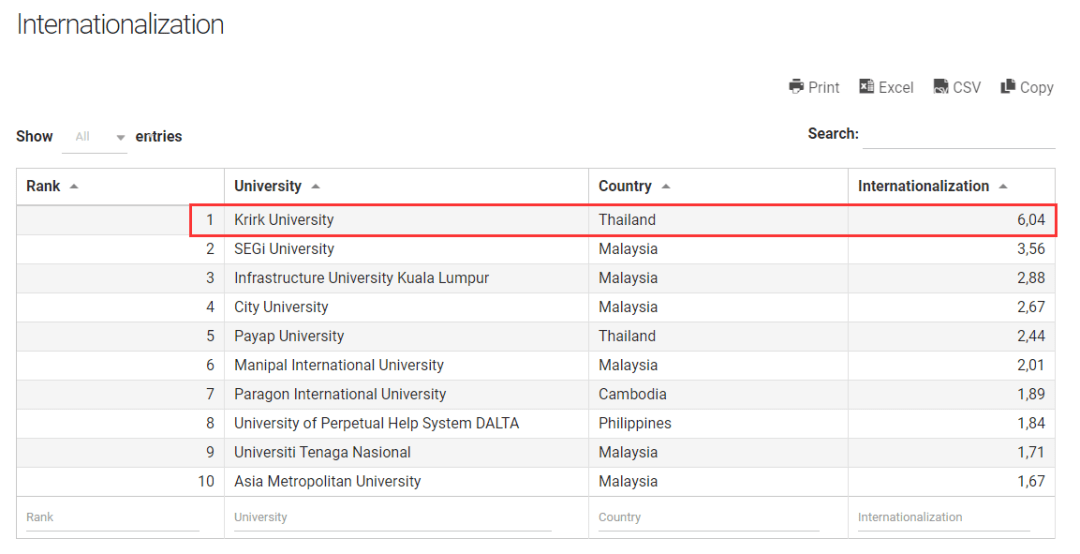
Task: Filter by Country footer input
Action: coord(708,518)
